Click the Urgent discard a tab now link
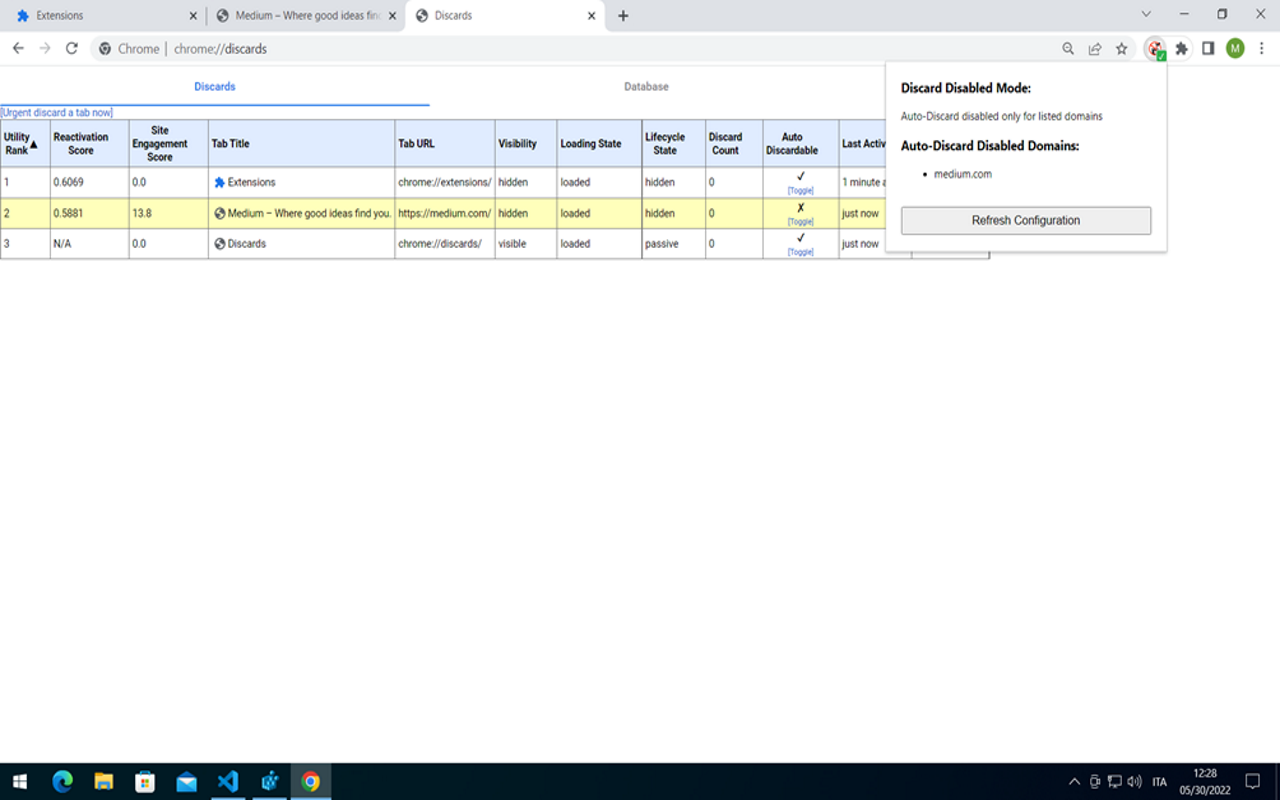The image size is (1280, 800). (57, 113)
